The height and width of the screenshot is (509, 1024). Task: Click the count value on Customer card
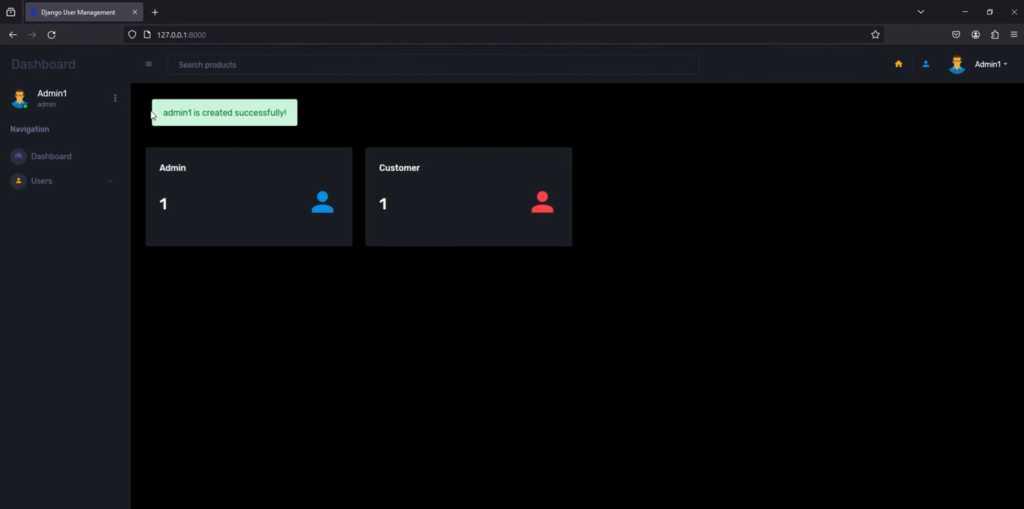(383, 204)
